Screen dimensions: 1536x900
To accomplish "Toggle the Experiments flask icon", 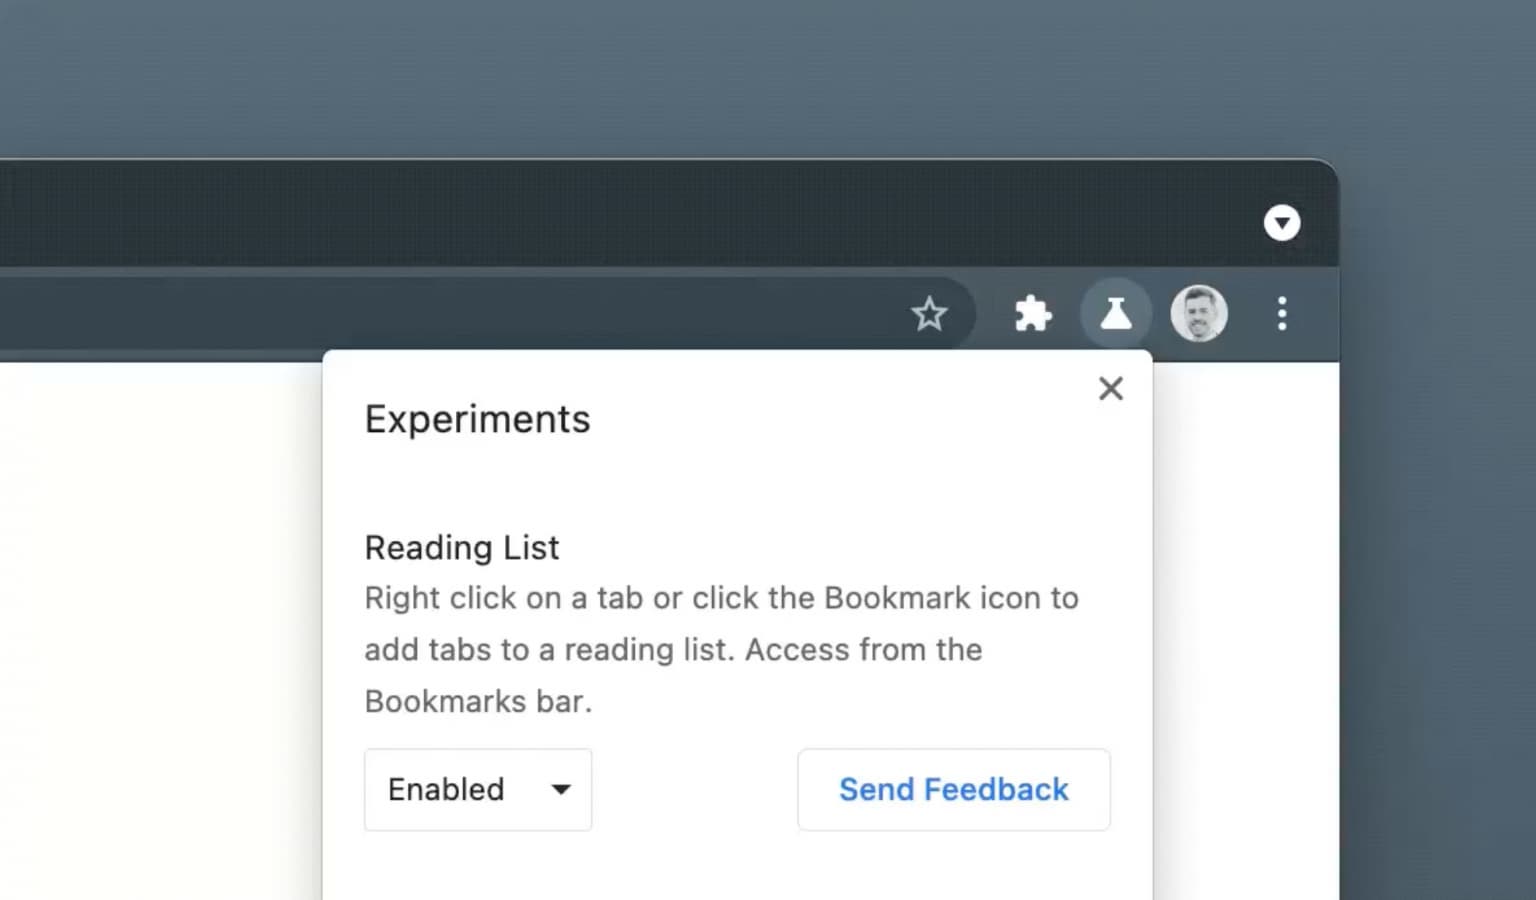I will coord(1115,314).
